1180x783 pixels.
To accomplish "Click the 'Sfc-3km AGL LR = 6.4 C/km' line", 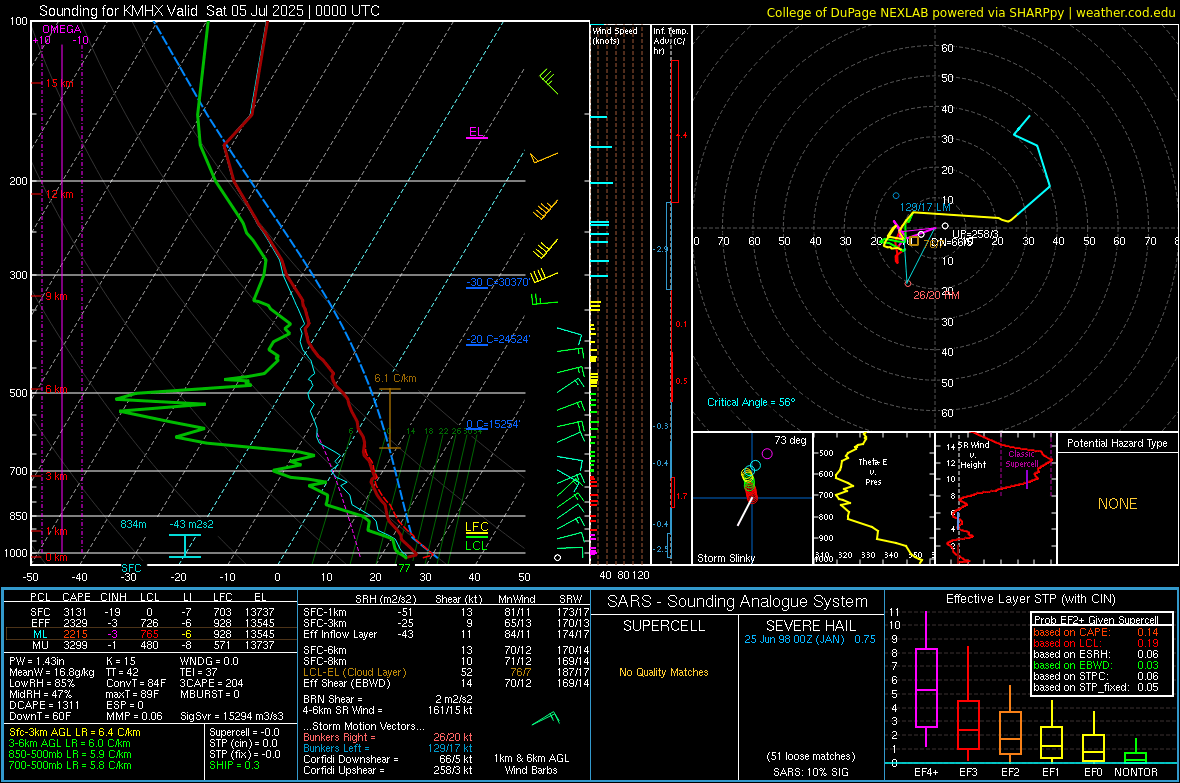I will click(75, 732).
